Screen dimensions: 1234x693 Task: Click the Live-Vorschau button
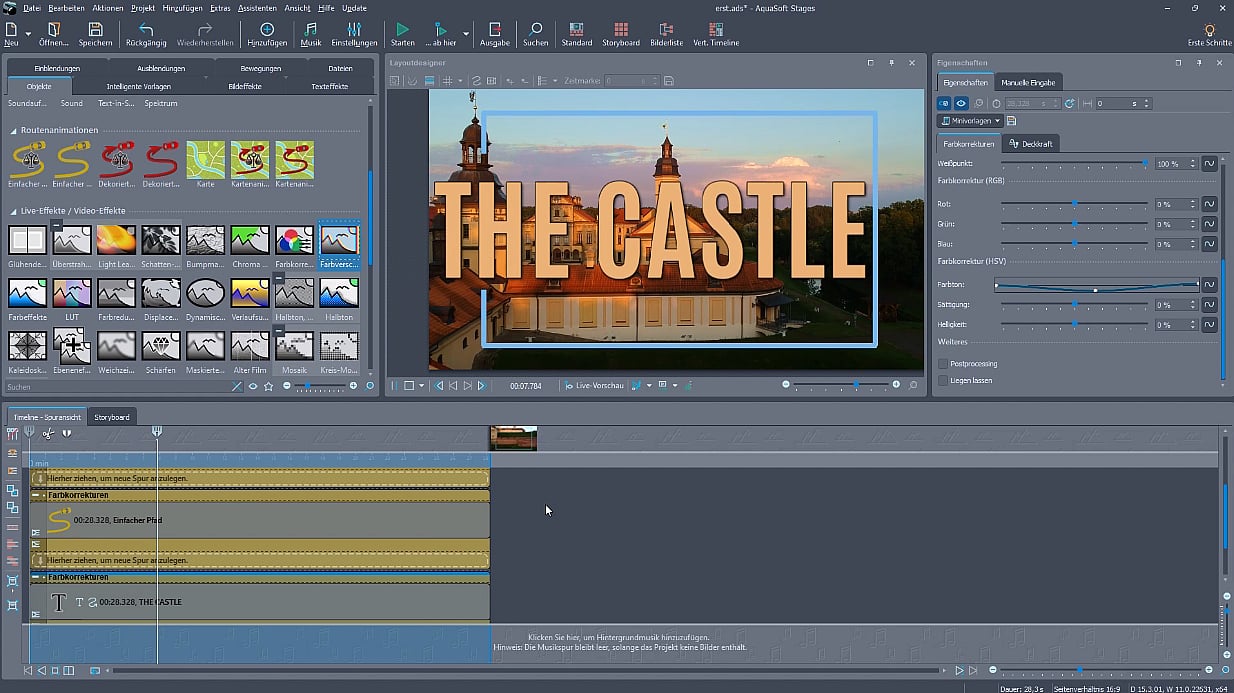click(593, 385)
